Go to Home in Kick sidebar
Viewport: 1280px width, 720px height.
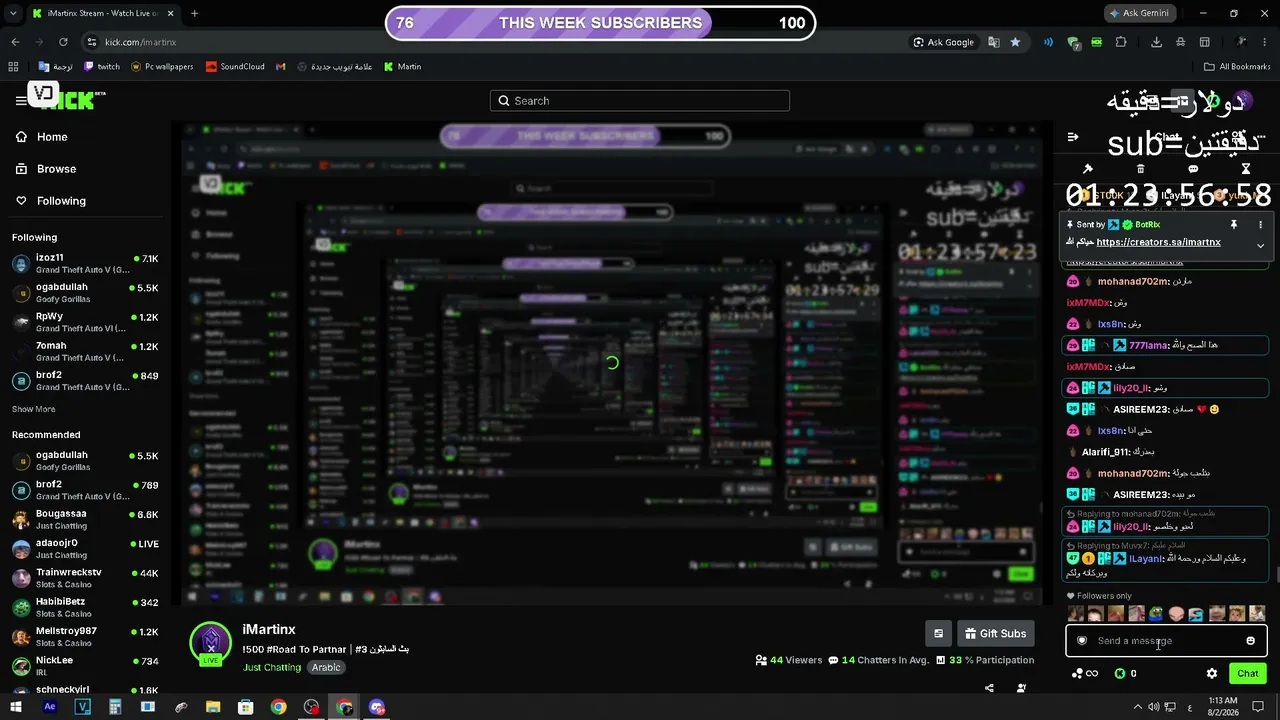click(42, 137)
